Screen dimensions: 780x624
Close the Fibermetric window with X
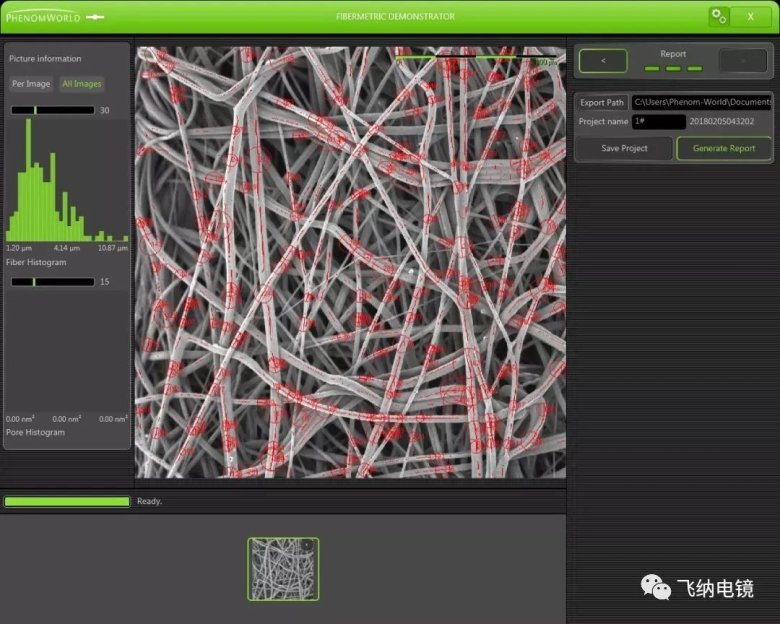pyautogui.click(x=750, y=16)
